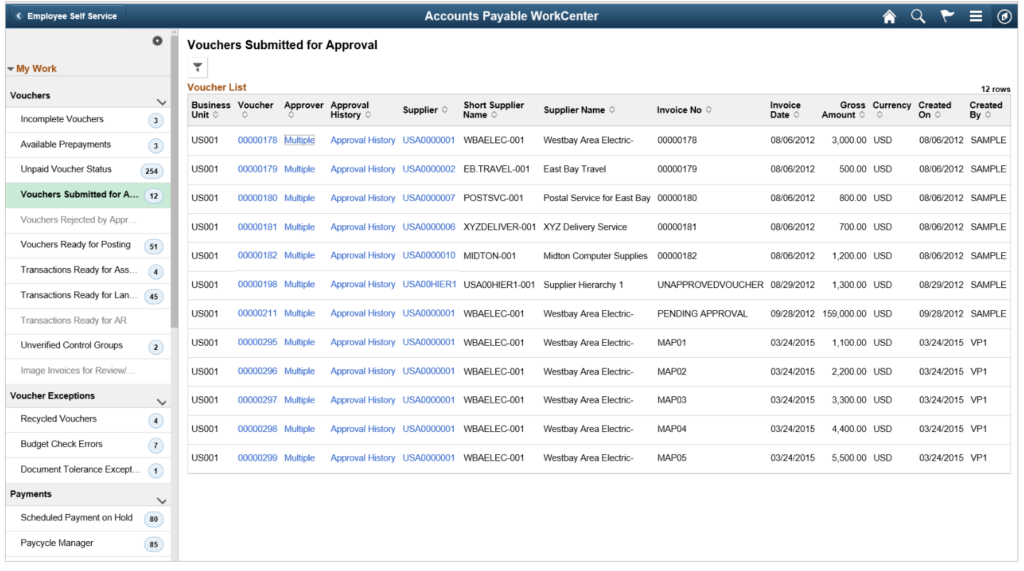
Task: Collapse the Vouchers group chevron
Action: click(161, 102)
